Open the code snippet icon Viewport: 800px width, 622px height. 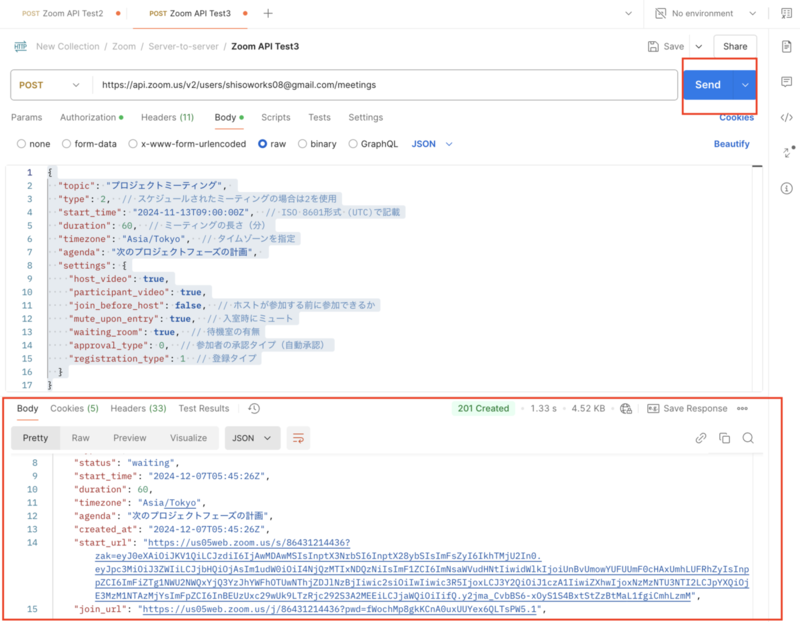[786, 117]
